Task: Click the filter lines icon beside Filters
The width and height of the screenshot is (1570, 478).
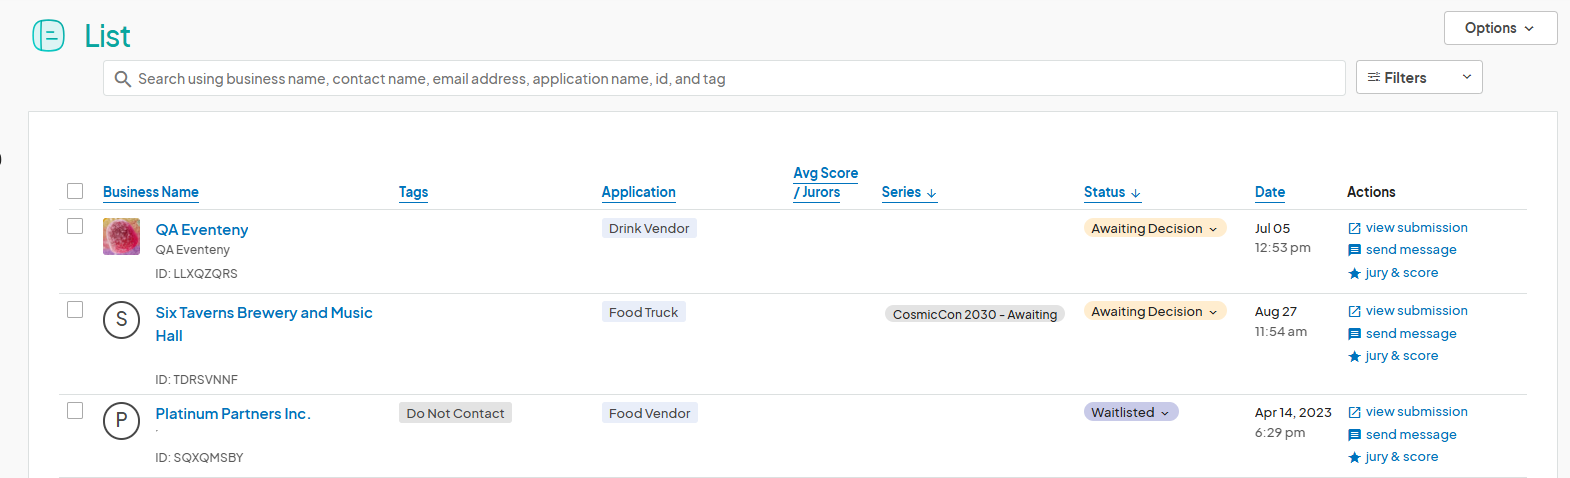Action: (1374, 78)
